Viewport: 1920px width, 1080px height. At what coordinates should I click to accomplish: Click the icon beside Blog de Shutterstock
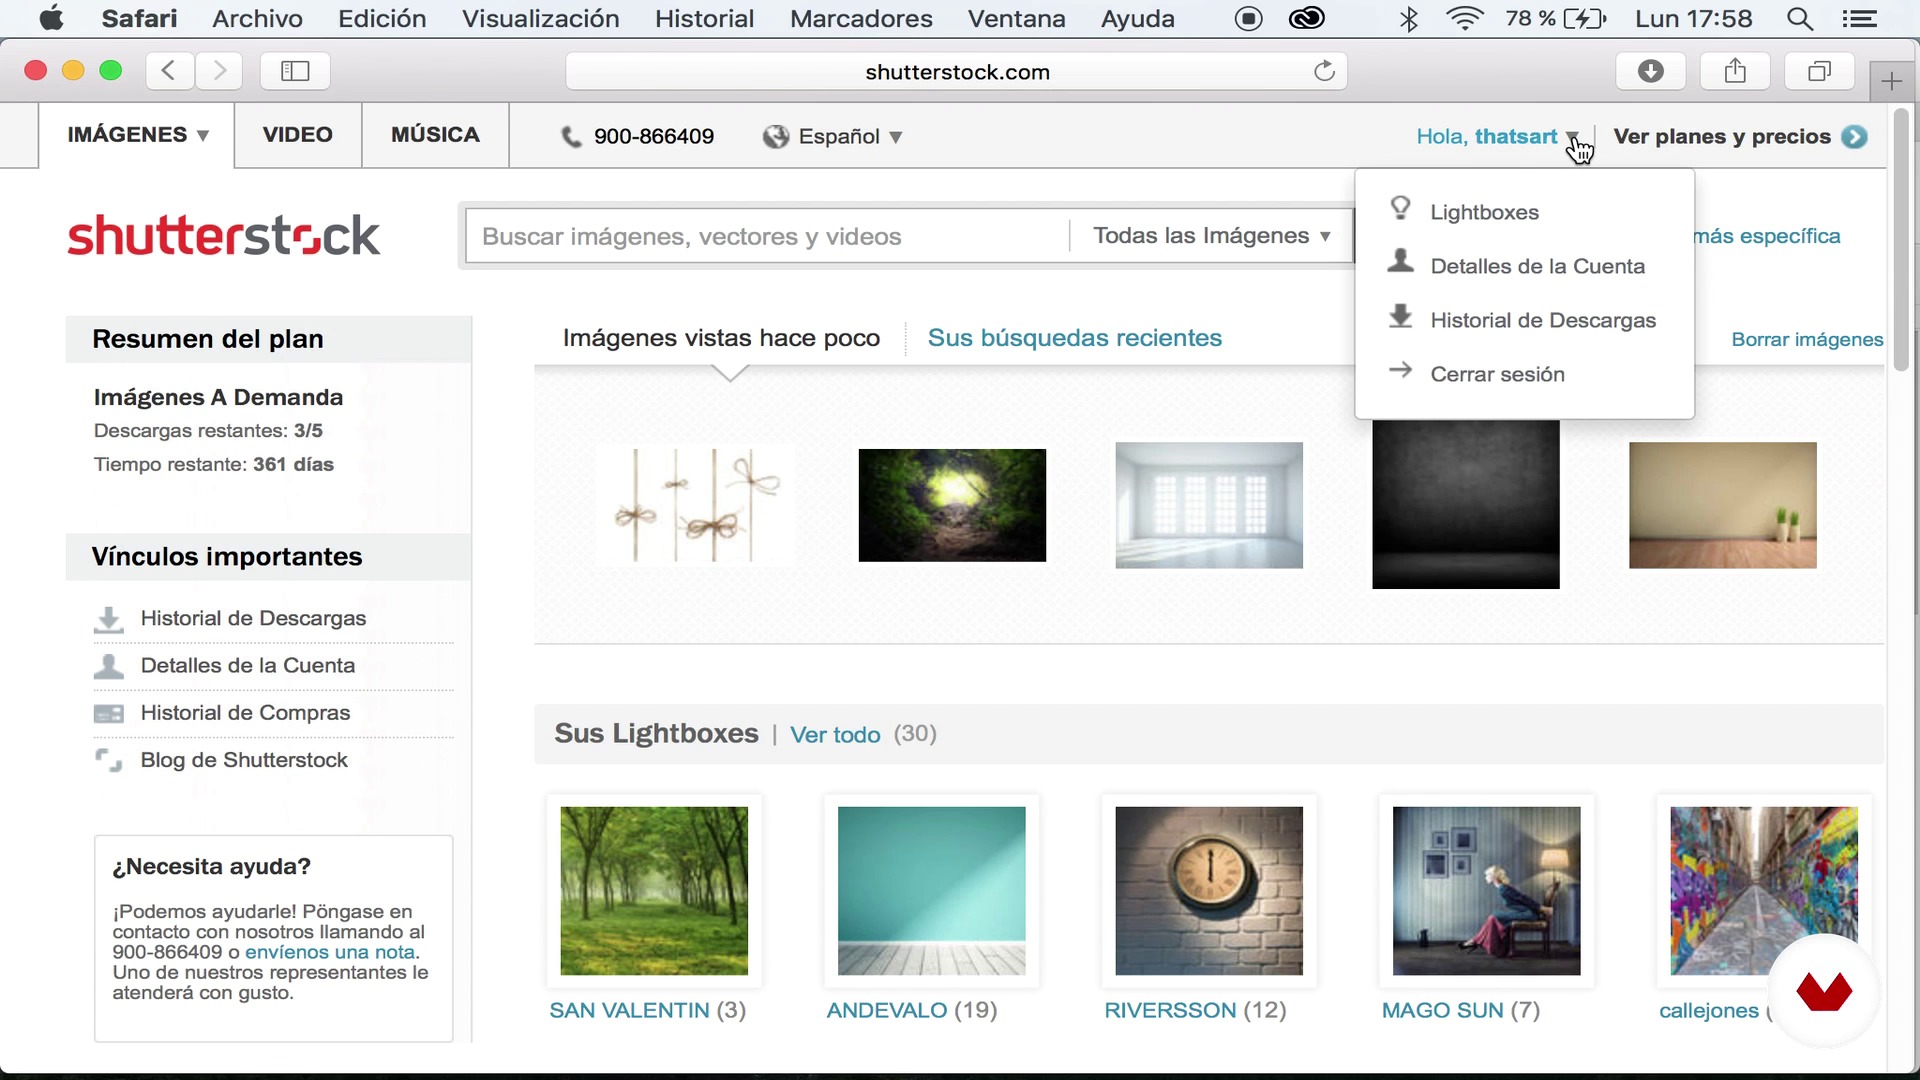click(x=108, y=761)
